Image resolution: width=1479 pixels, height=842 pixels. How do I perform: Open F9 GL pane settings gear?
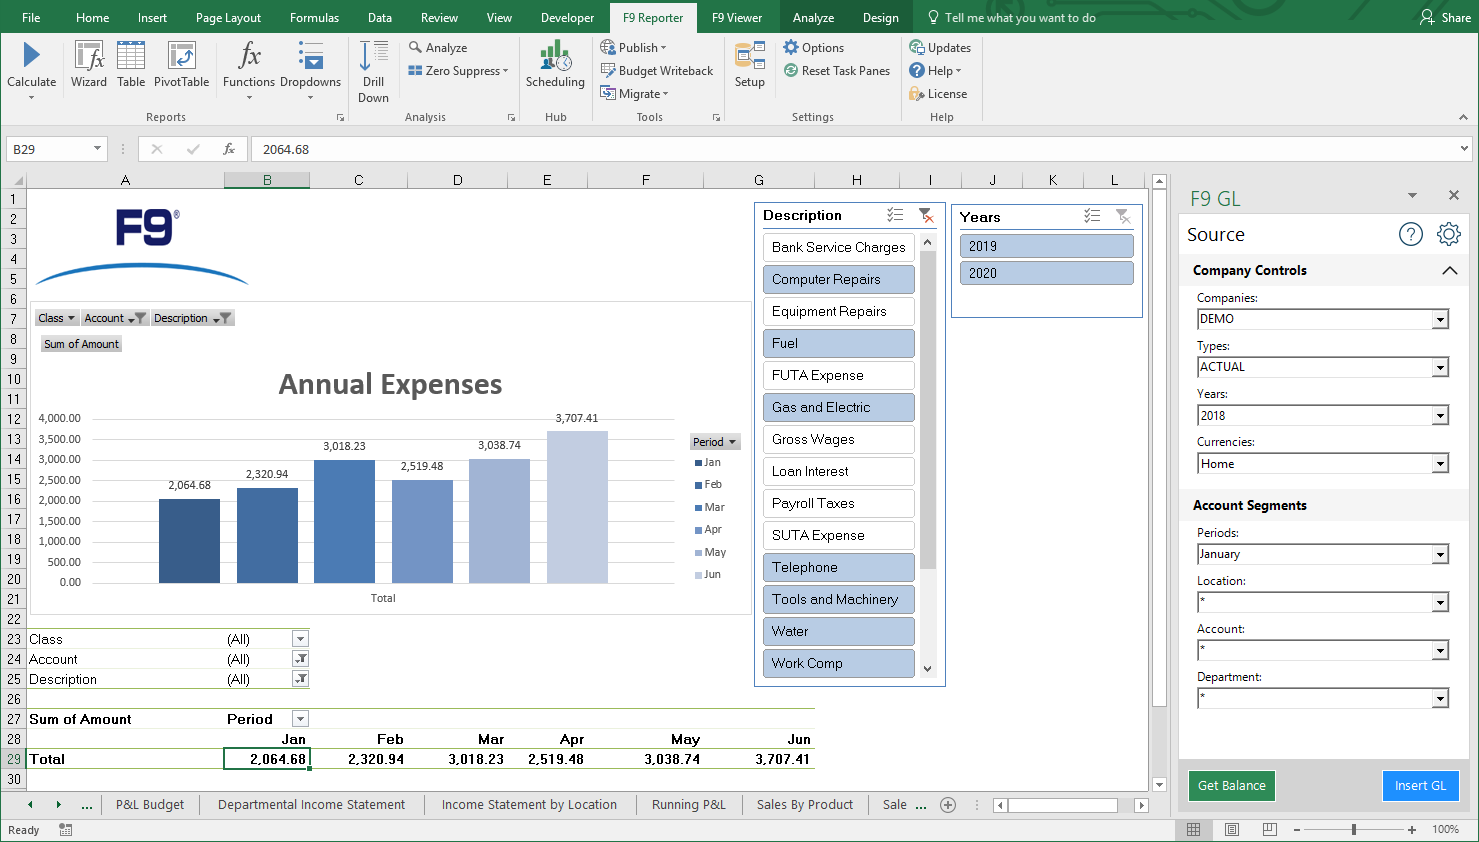1448,235
